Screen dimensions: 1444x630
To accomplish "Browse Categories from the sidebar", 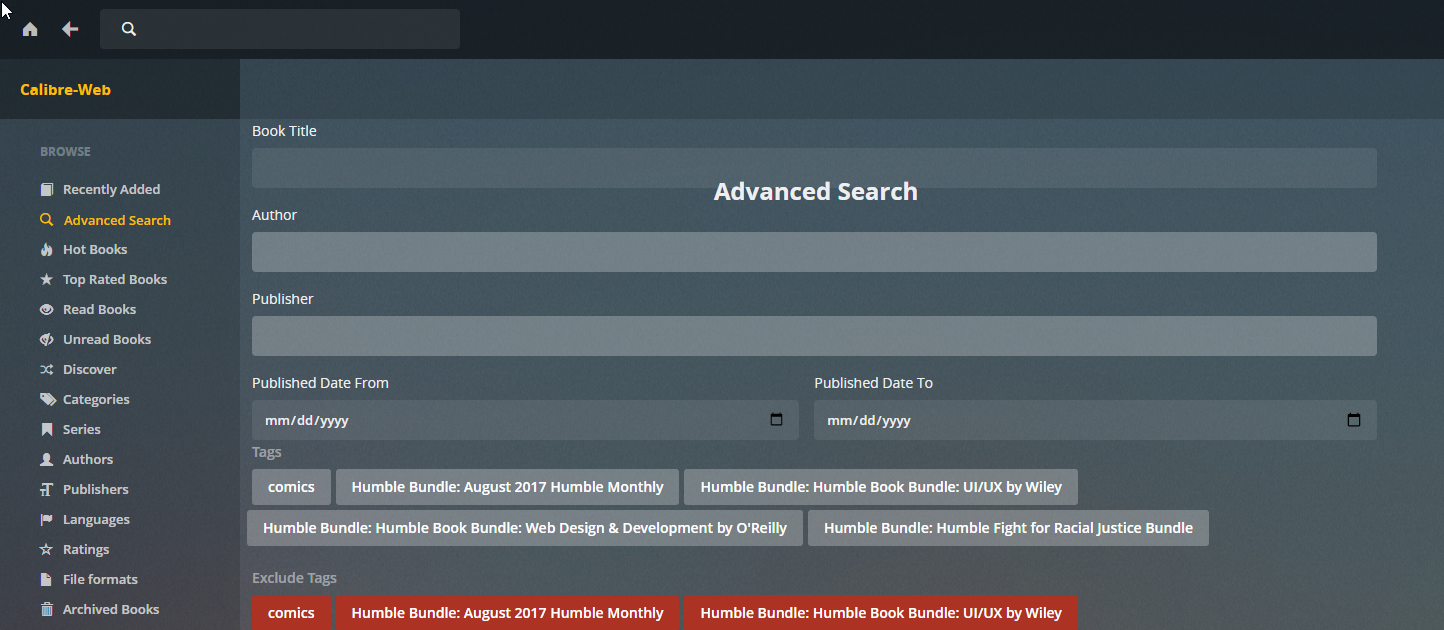I will click(95, 399).
